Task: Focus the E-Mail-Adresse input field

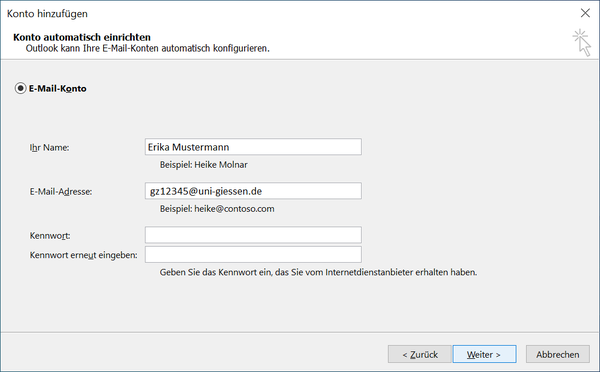Action: click(x=253, y=191)
